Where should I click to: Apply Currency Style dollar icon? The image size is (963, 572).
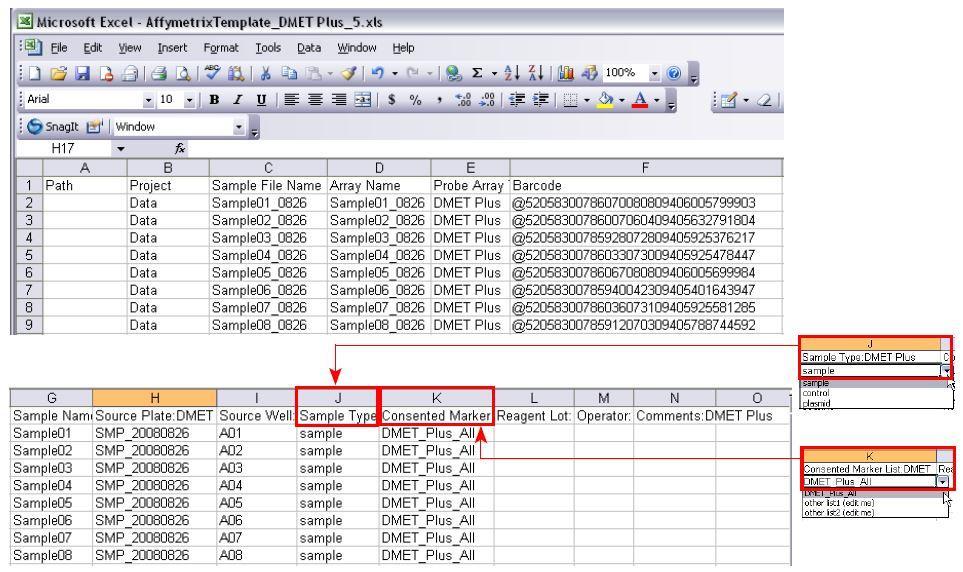tap(391, 100)
